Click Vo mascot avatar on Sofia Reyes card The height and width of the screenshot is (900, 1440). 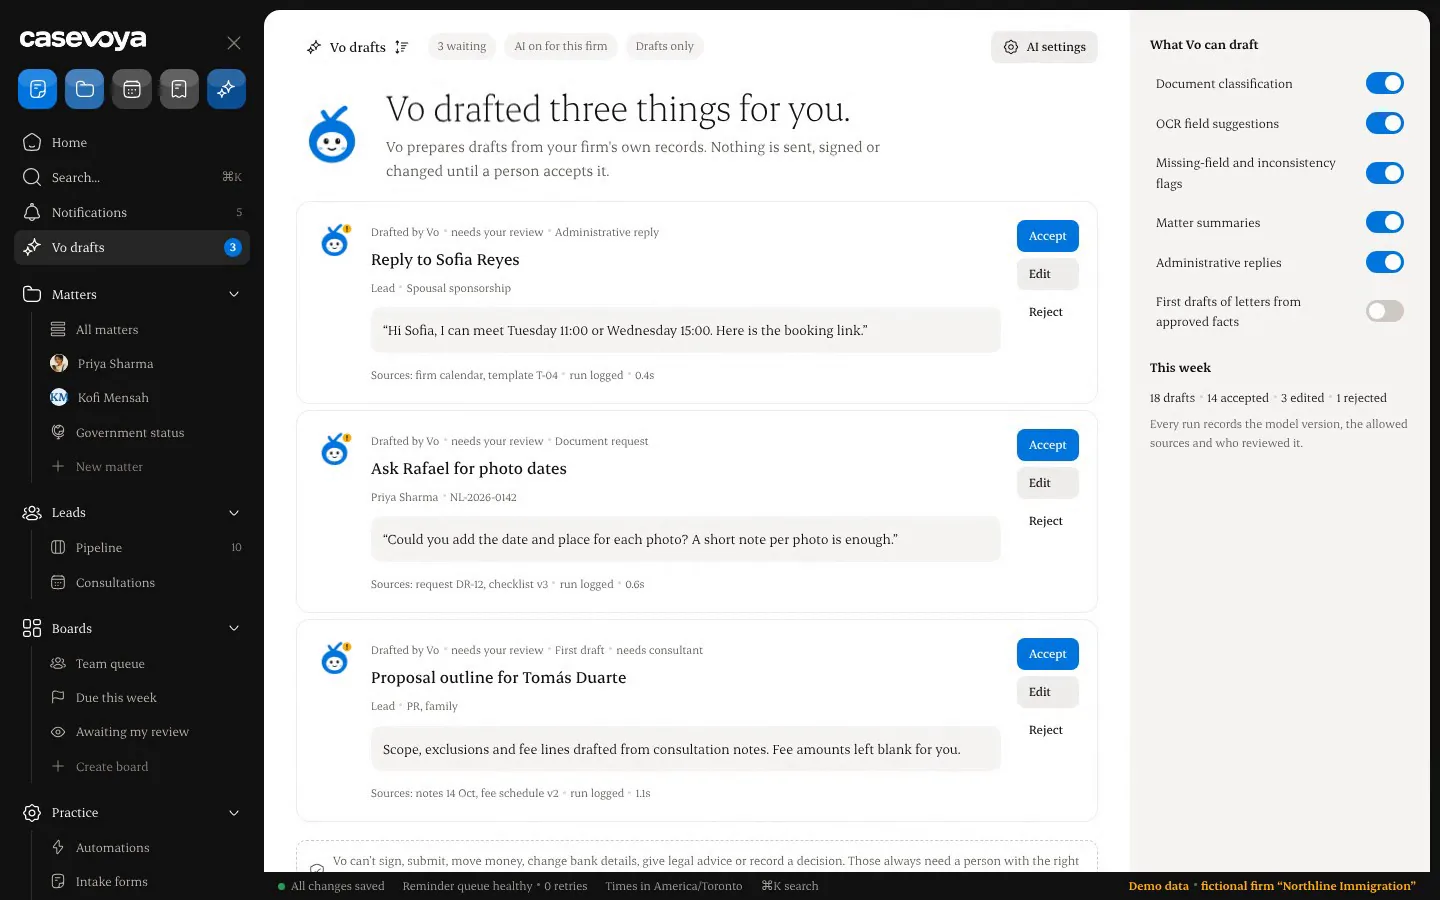point(335,240)
